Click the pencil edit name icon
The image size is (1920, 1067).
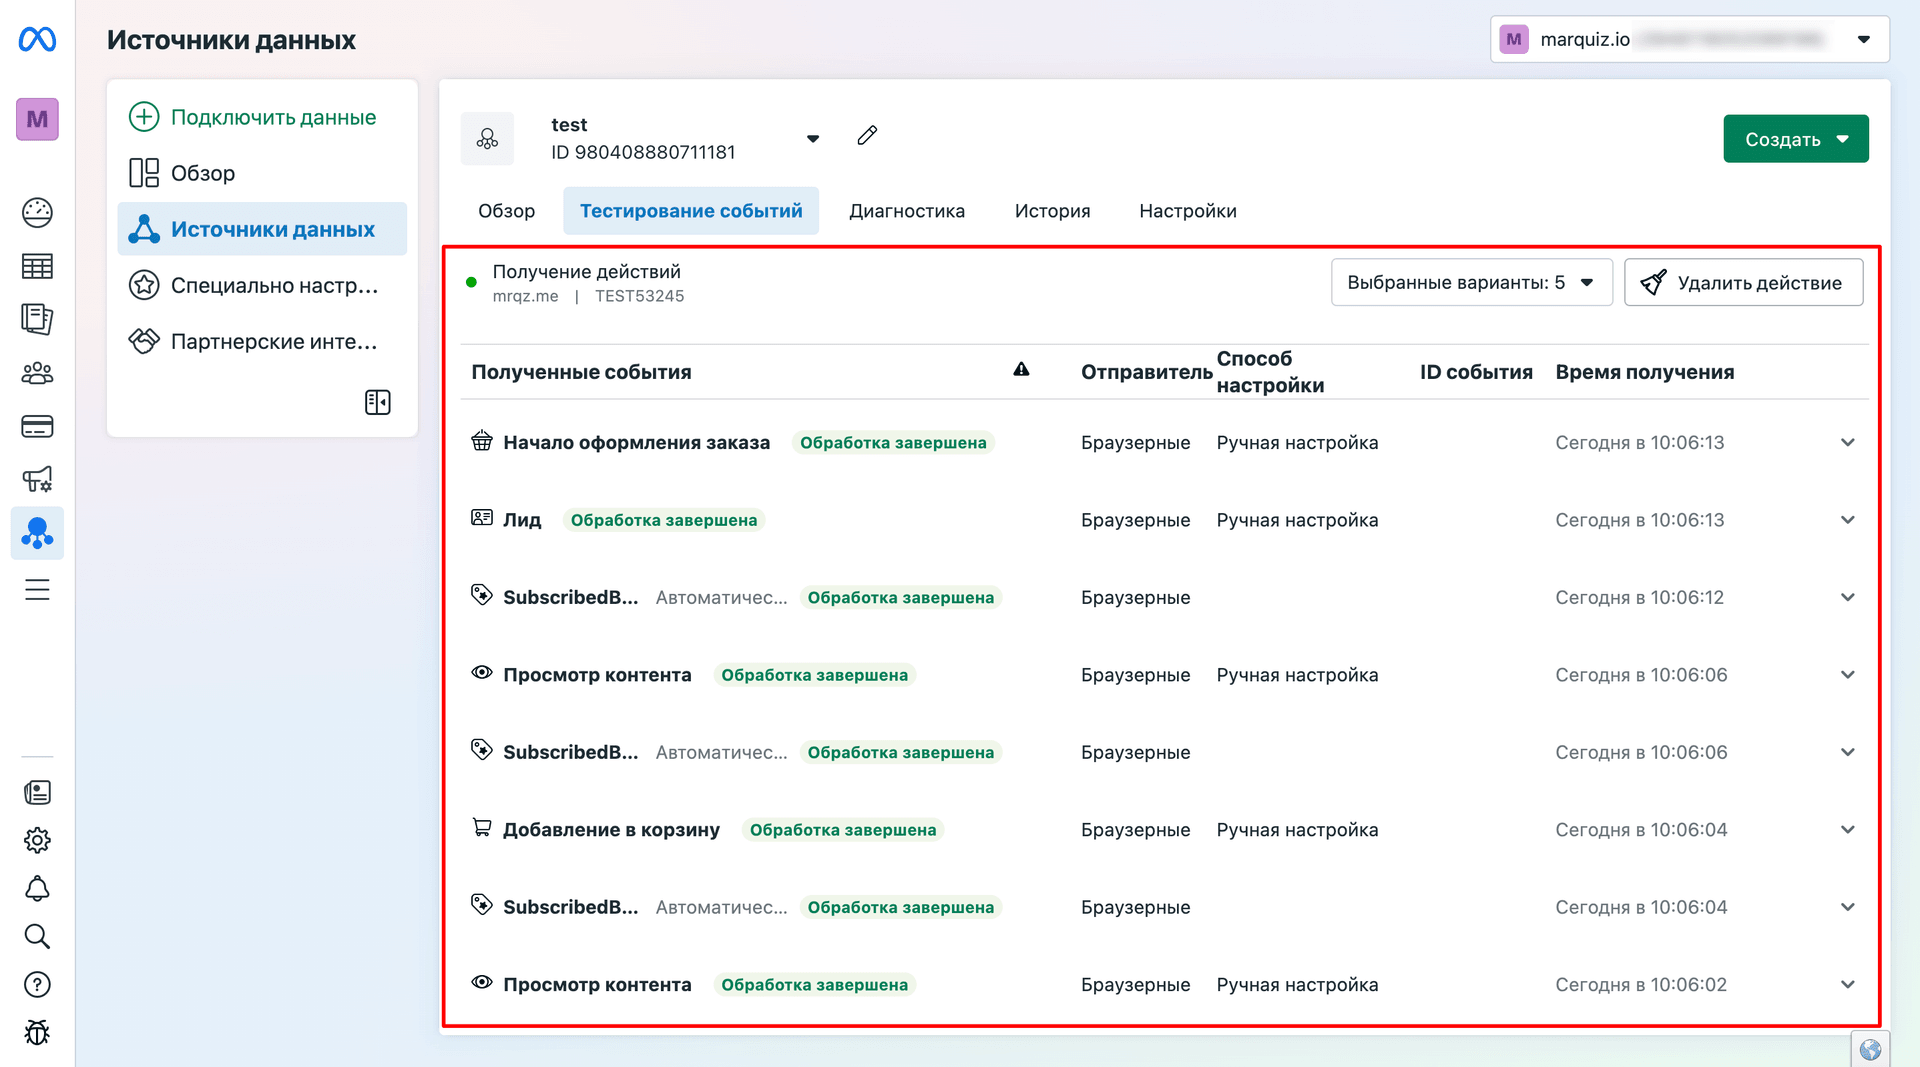(x=867, y=136)
